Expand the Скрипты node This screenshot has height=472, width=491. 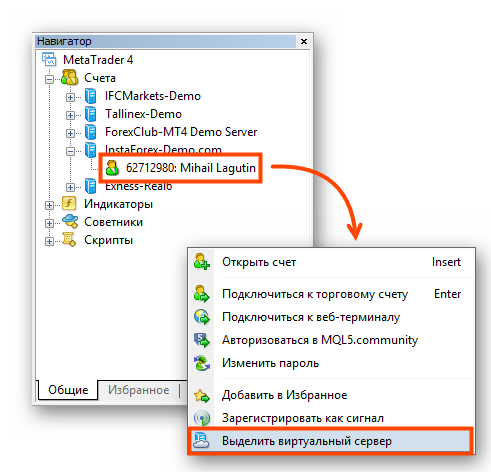(x=49, y=241)
